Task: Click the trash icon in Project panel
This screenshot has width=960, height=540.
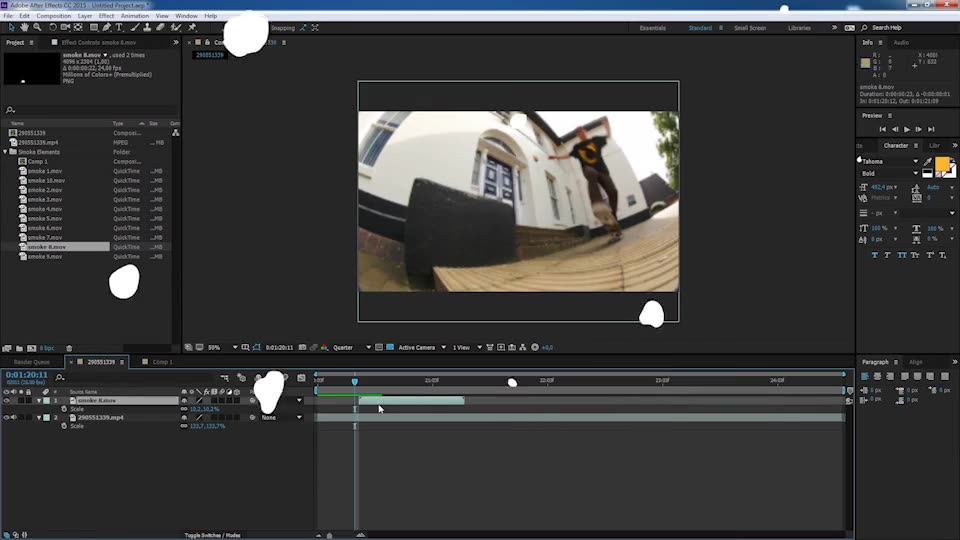Action: pyautogui.click(x=69, y=348)
